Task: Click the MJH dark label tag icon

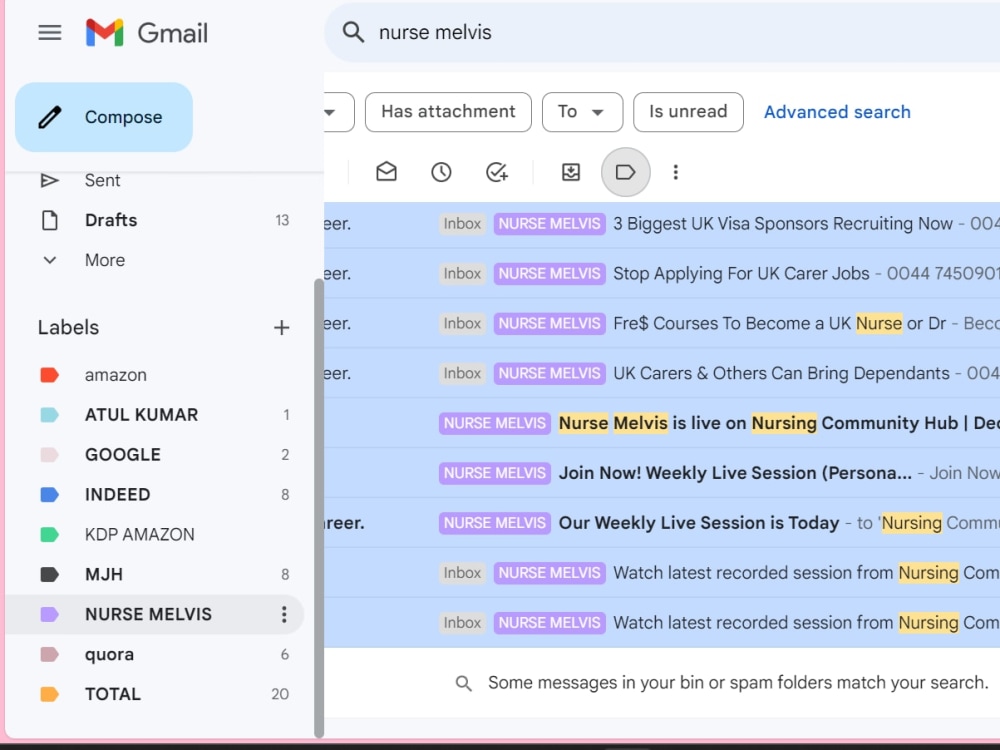Action: coord(50,575)
